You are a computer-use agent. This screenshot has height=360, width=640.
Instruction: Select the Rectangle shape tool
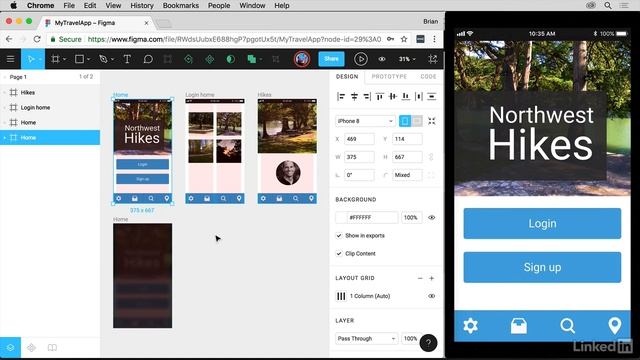(79, 59)
